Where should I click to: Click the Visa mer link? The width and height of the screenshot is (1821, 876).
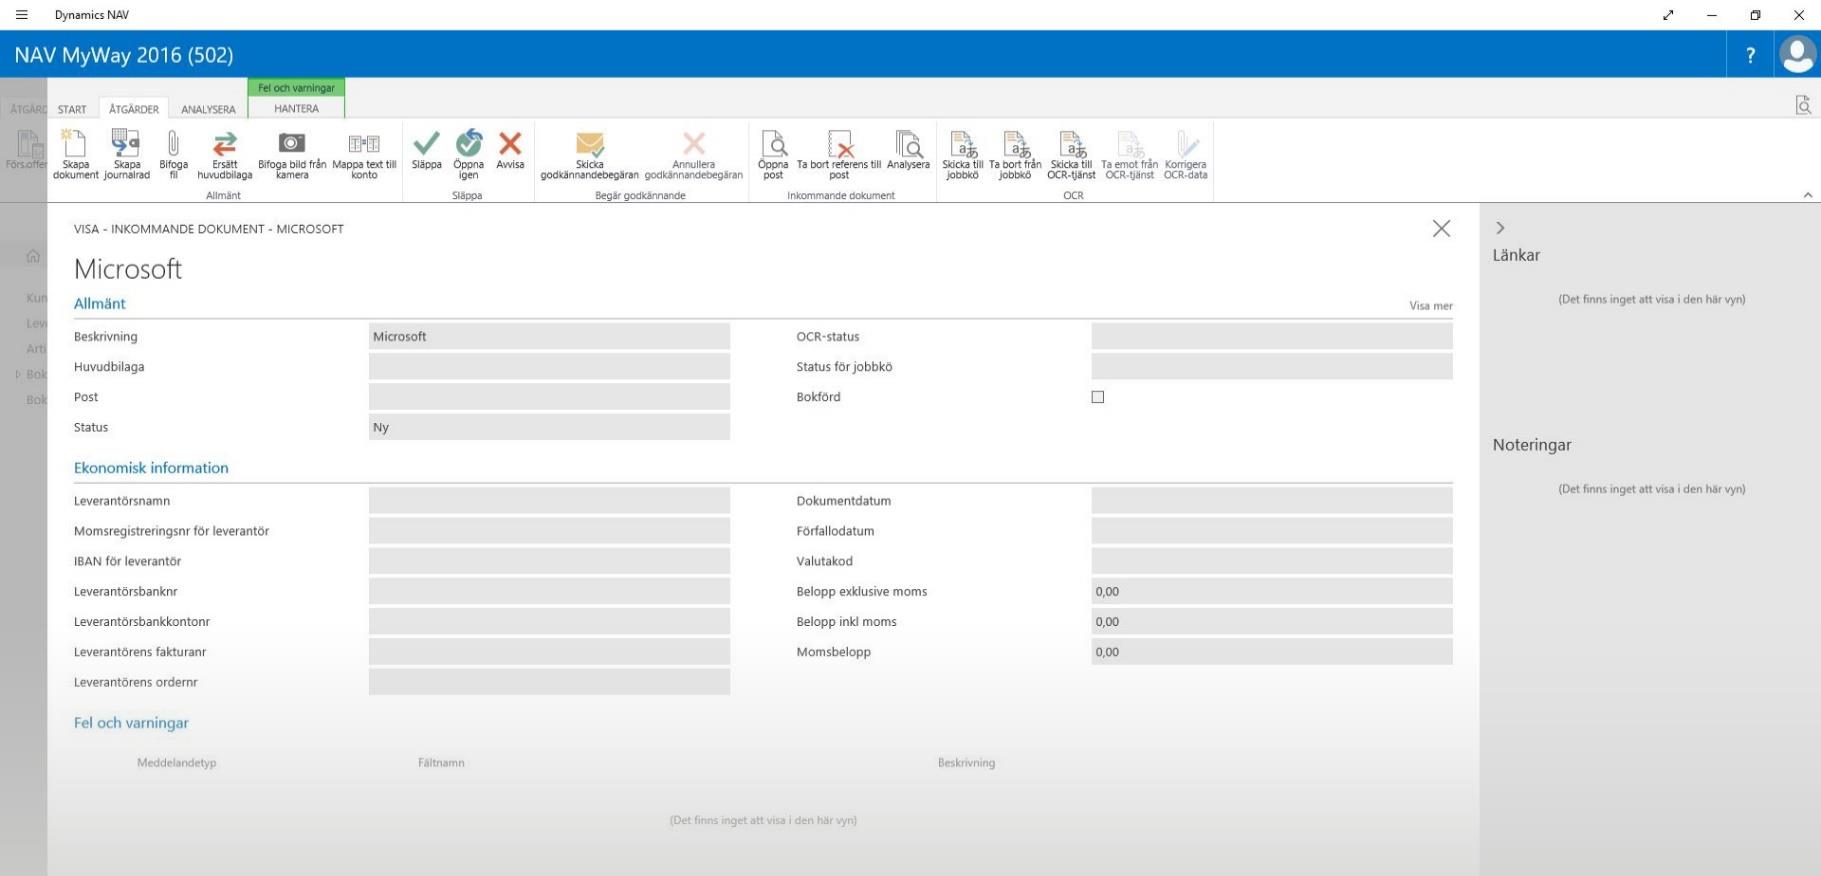click(1431, 306)
